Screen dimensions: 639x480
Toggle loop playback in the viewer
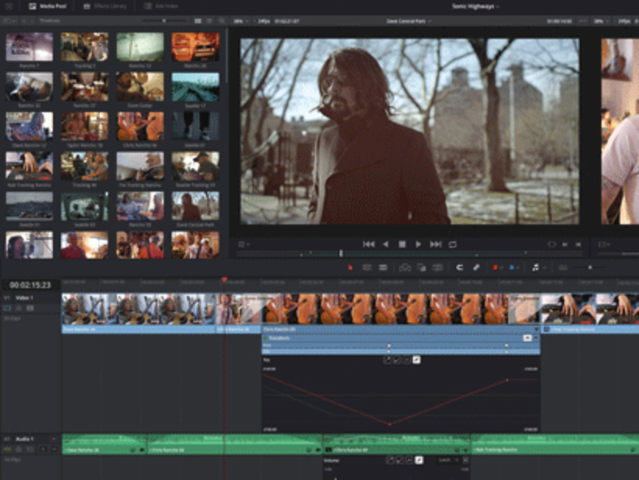(452, 244)
